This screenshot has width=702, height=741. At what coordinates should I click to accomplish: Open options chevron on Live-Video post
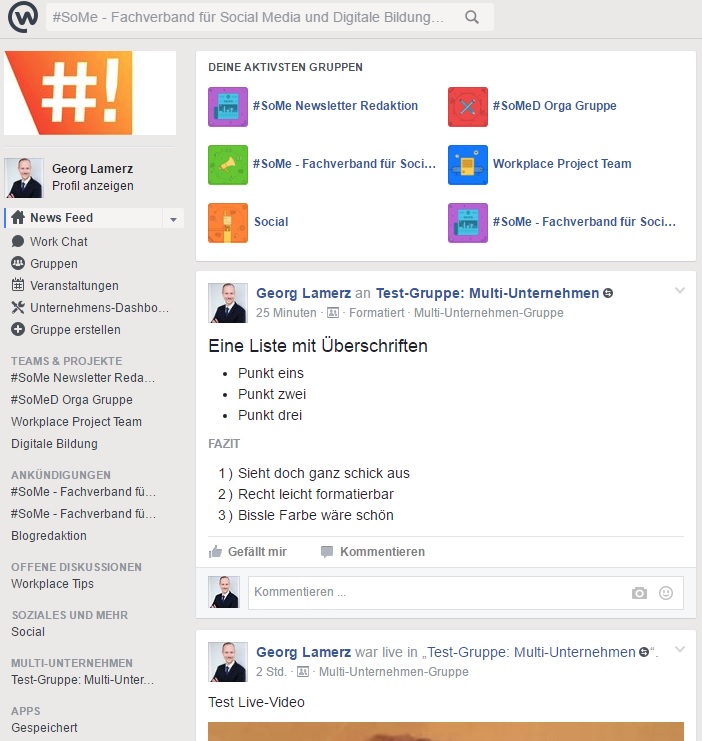(x=680, y=651)
